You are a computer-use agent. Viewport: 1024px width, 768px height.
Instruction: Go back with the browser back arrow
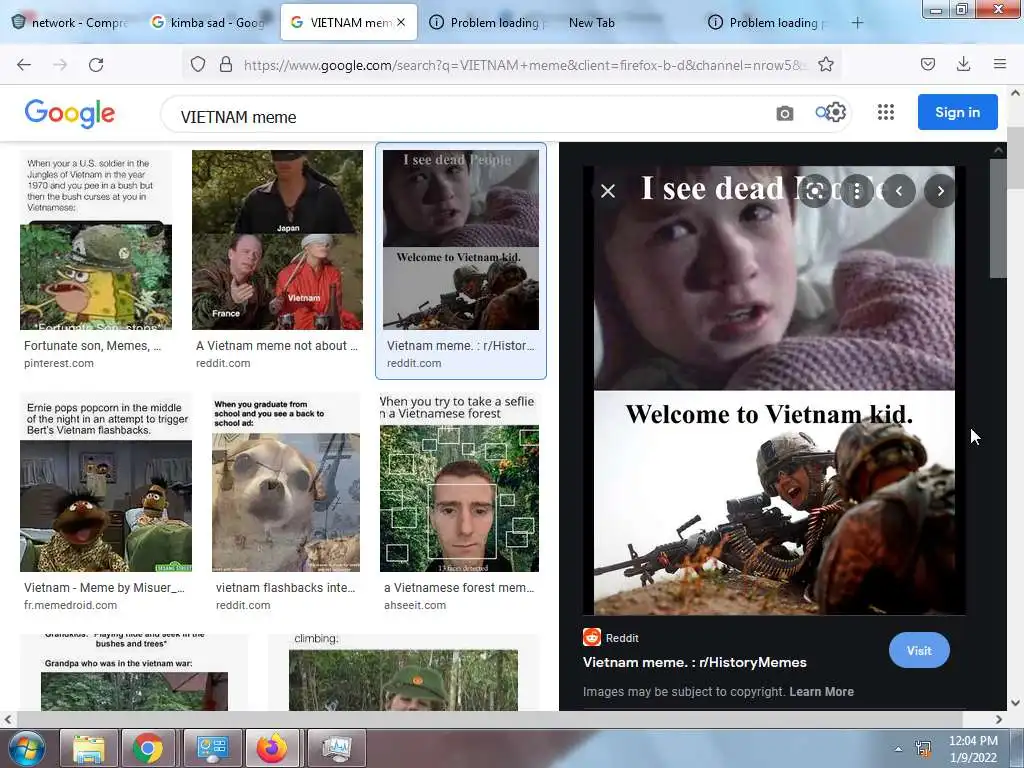[24, 65]
